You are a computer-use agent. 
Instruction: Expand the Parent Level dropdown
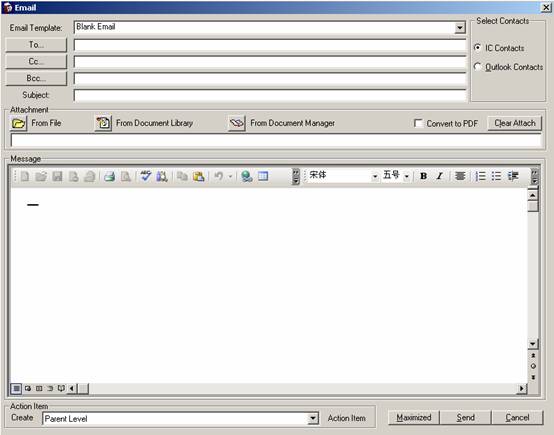click(313, 418)
